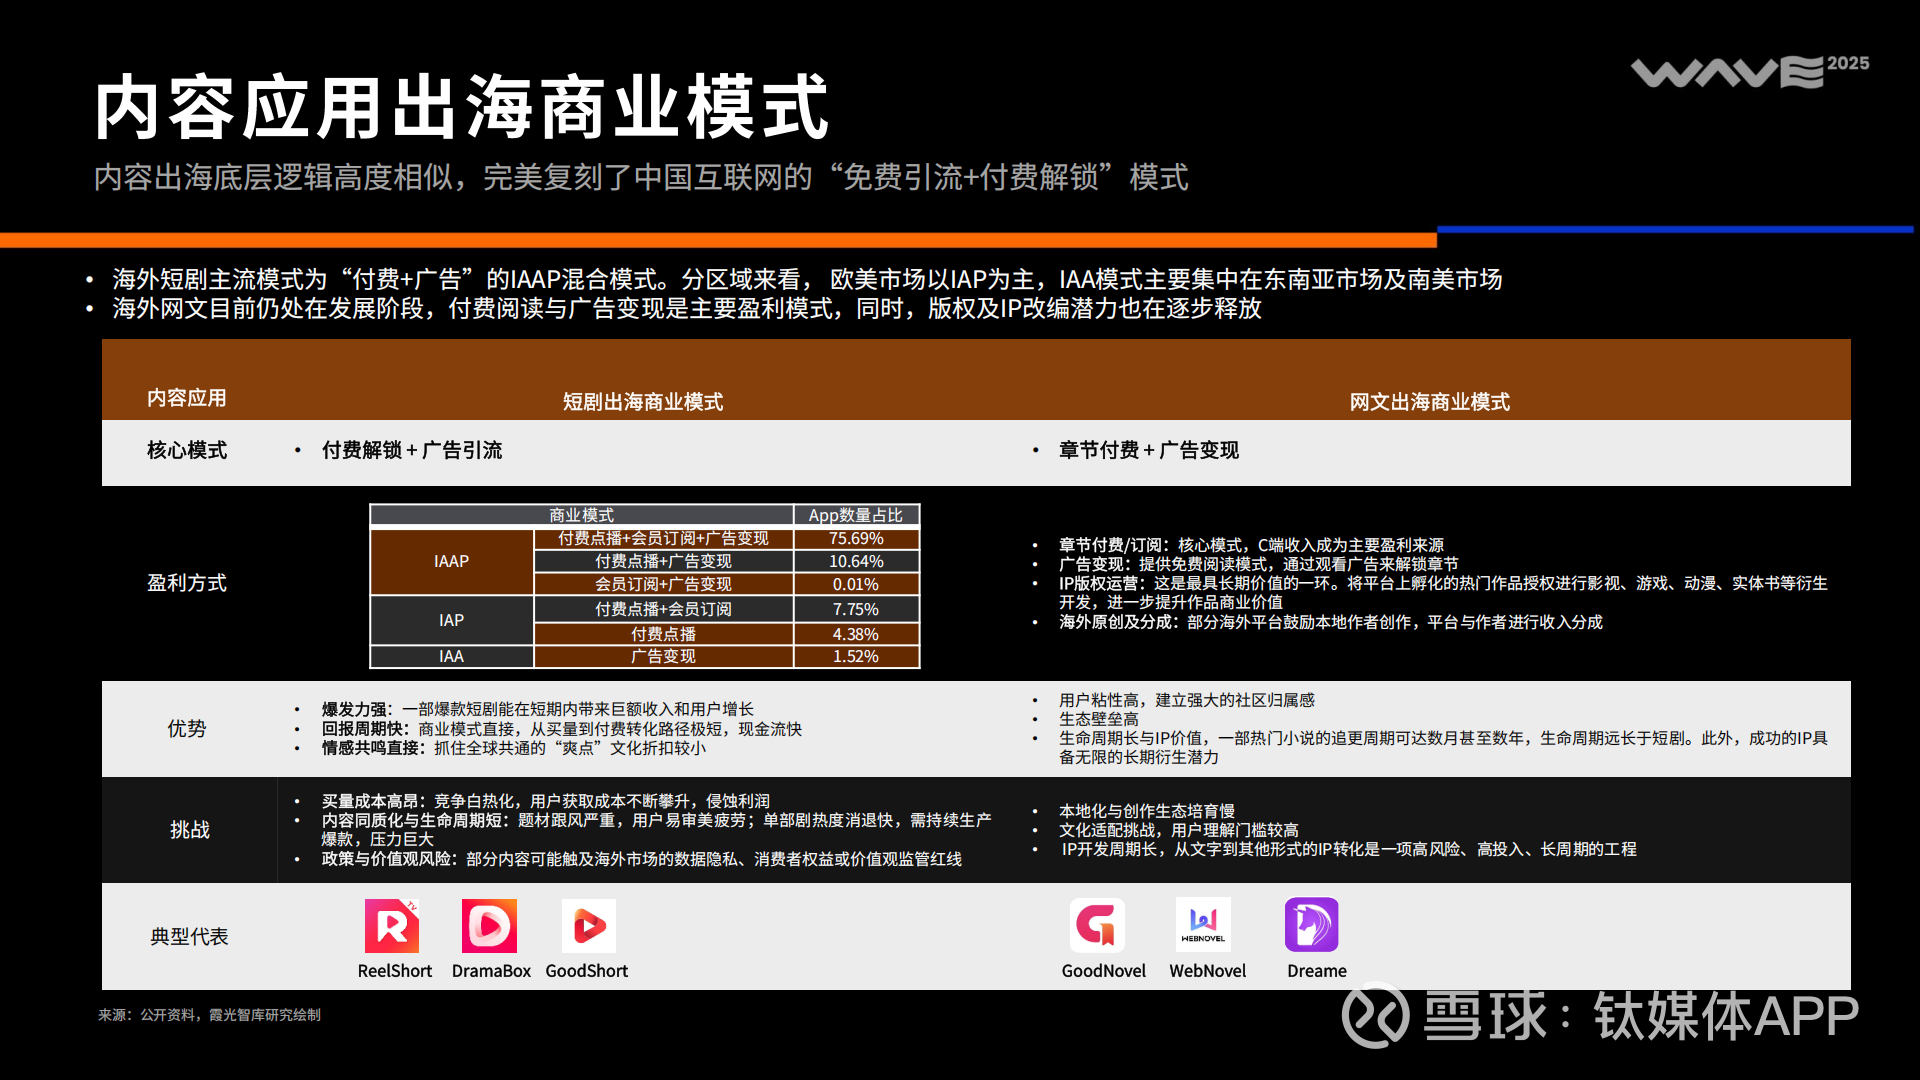This screenshot has width=1920, height=1080.
Task: Click the Dreame app icon
Action: pyautogui.click(x=1311, y=925)
